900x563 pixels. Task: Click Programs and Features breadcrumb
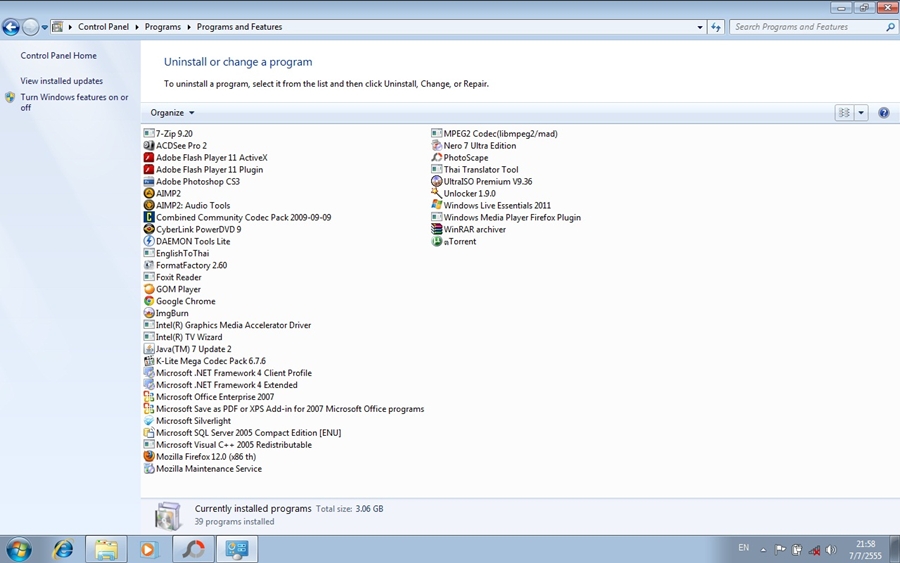pos(239,27)
